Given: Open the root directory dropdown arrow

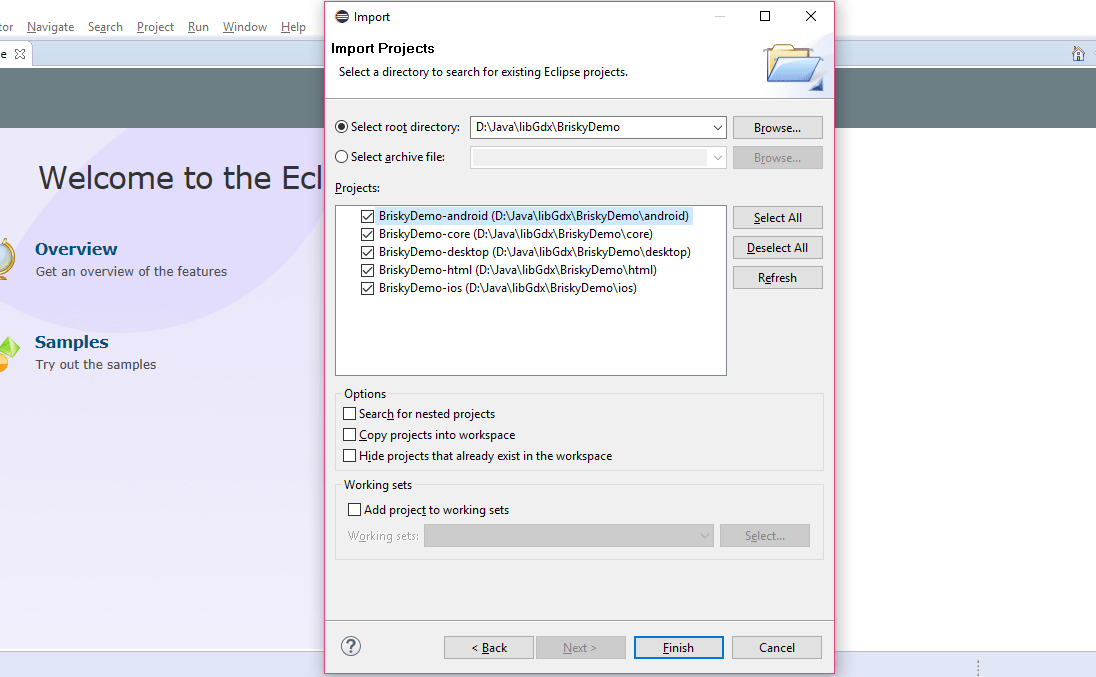Looking at the screenshot, I should click(717, 128).
